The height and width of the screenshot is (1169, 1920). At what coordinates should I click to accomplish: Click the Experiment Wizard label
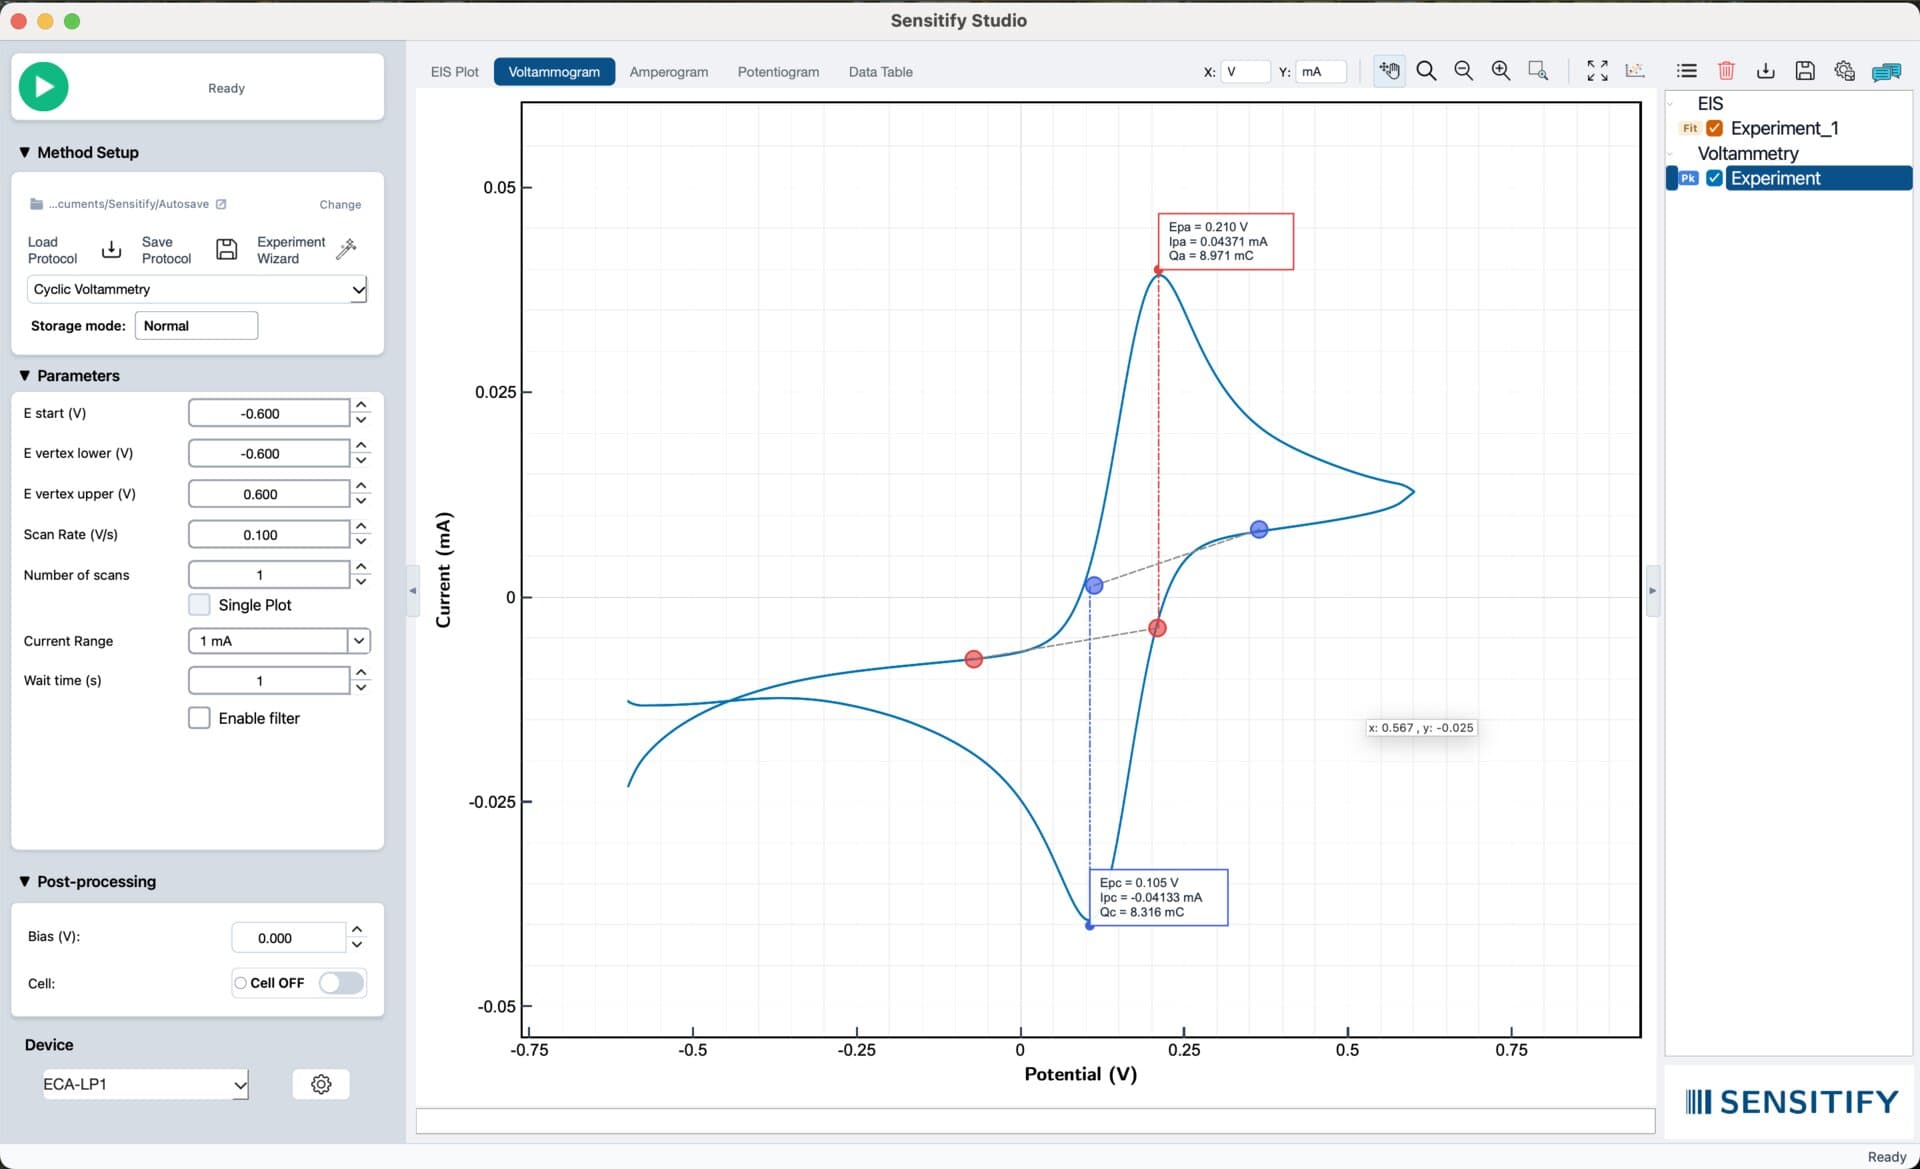[291, 250]
